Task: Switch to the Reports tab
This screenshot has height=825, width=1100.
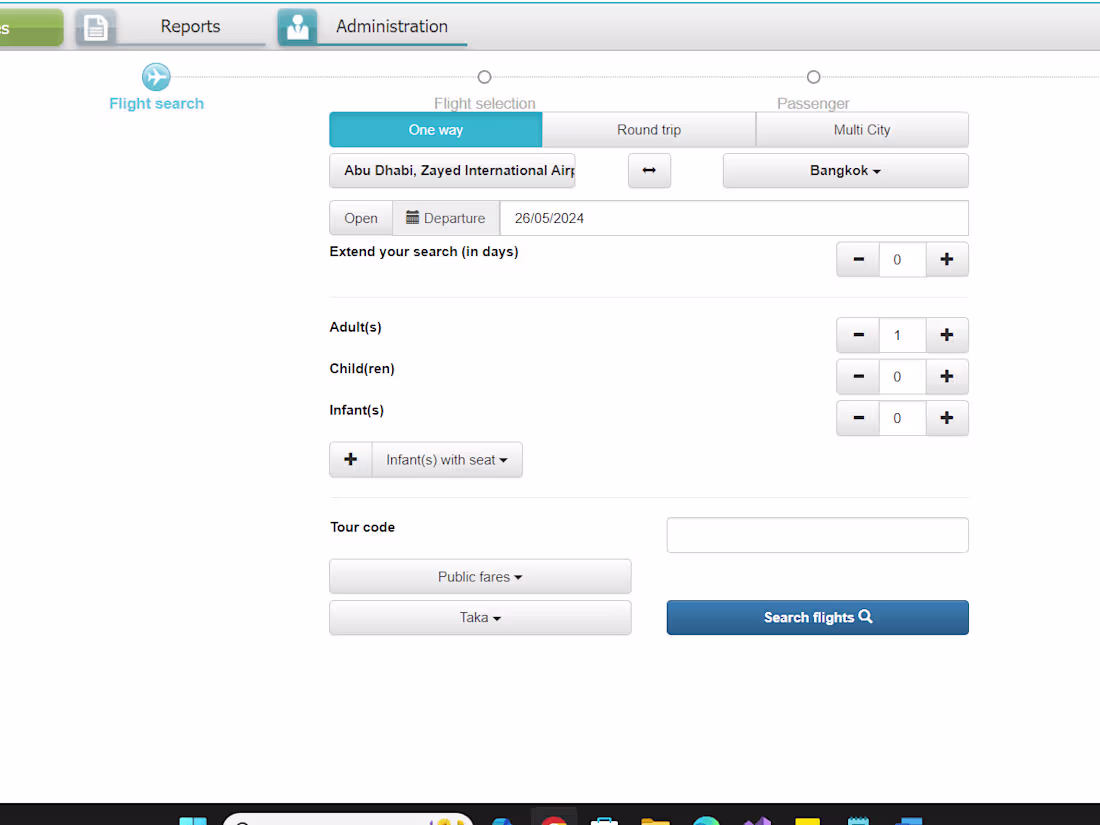Action: (190, 26)
